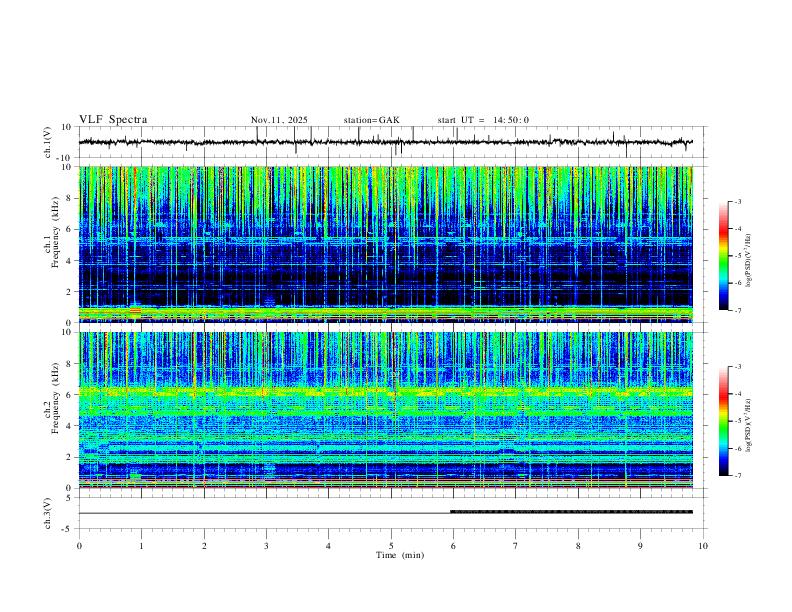Click the '-3' label on ch.2 colorbar
Screen dimensions: 792x612
(737, 367)
